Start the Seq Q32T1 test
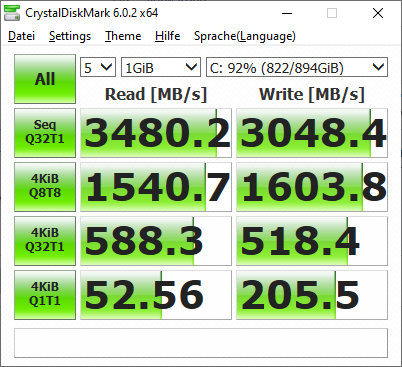This screenshot has width=402, height=367. click(45, 133)
